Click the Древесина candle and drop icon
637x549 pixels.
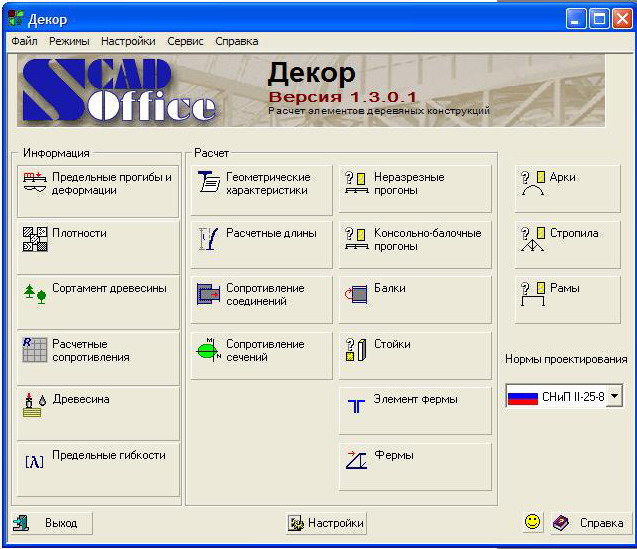[x=35, y=405]
